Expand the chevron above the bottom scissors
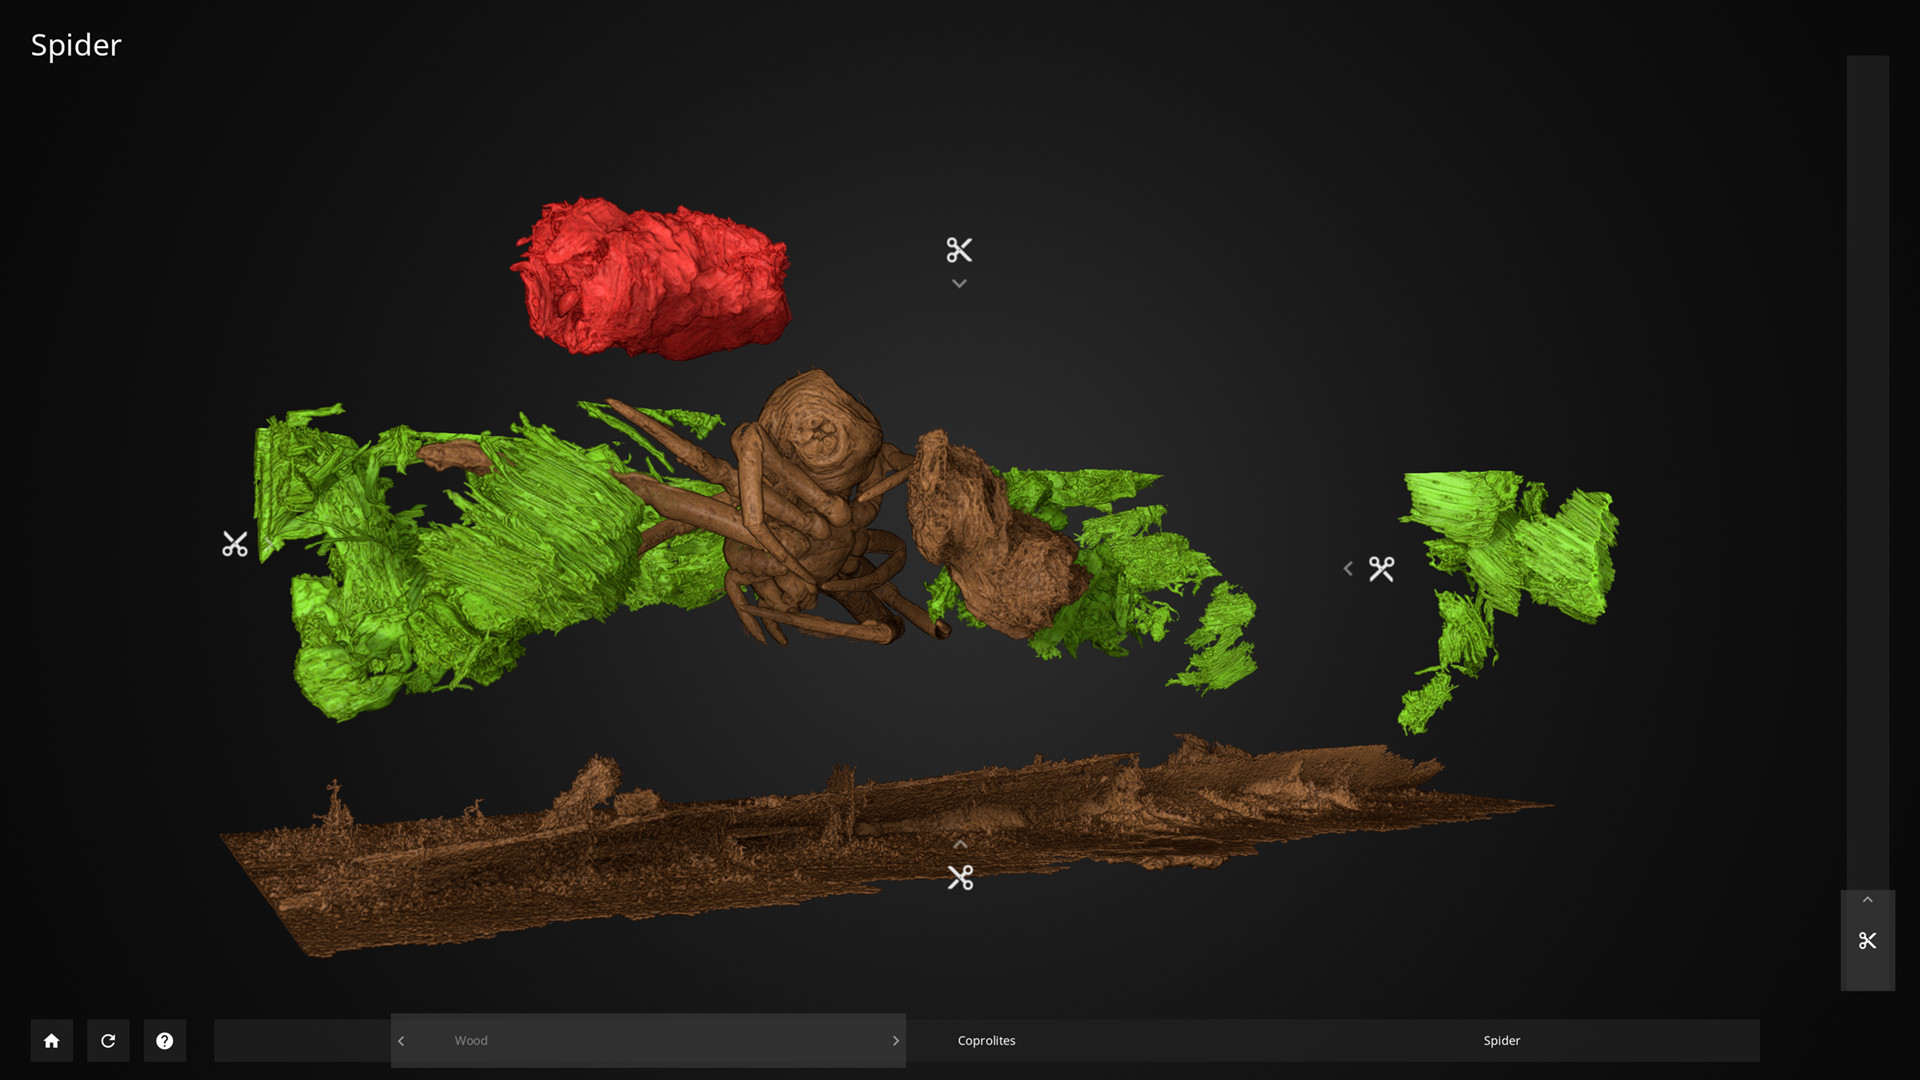This screenshot has width=1920, height=1080. (x=961, y=843)
